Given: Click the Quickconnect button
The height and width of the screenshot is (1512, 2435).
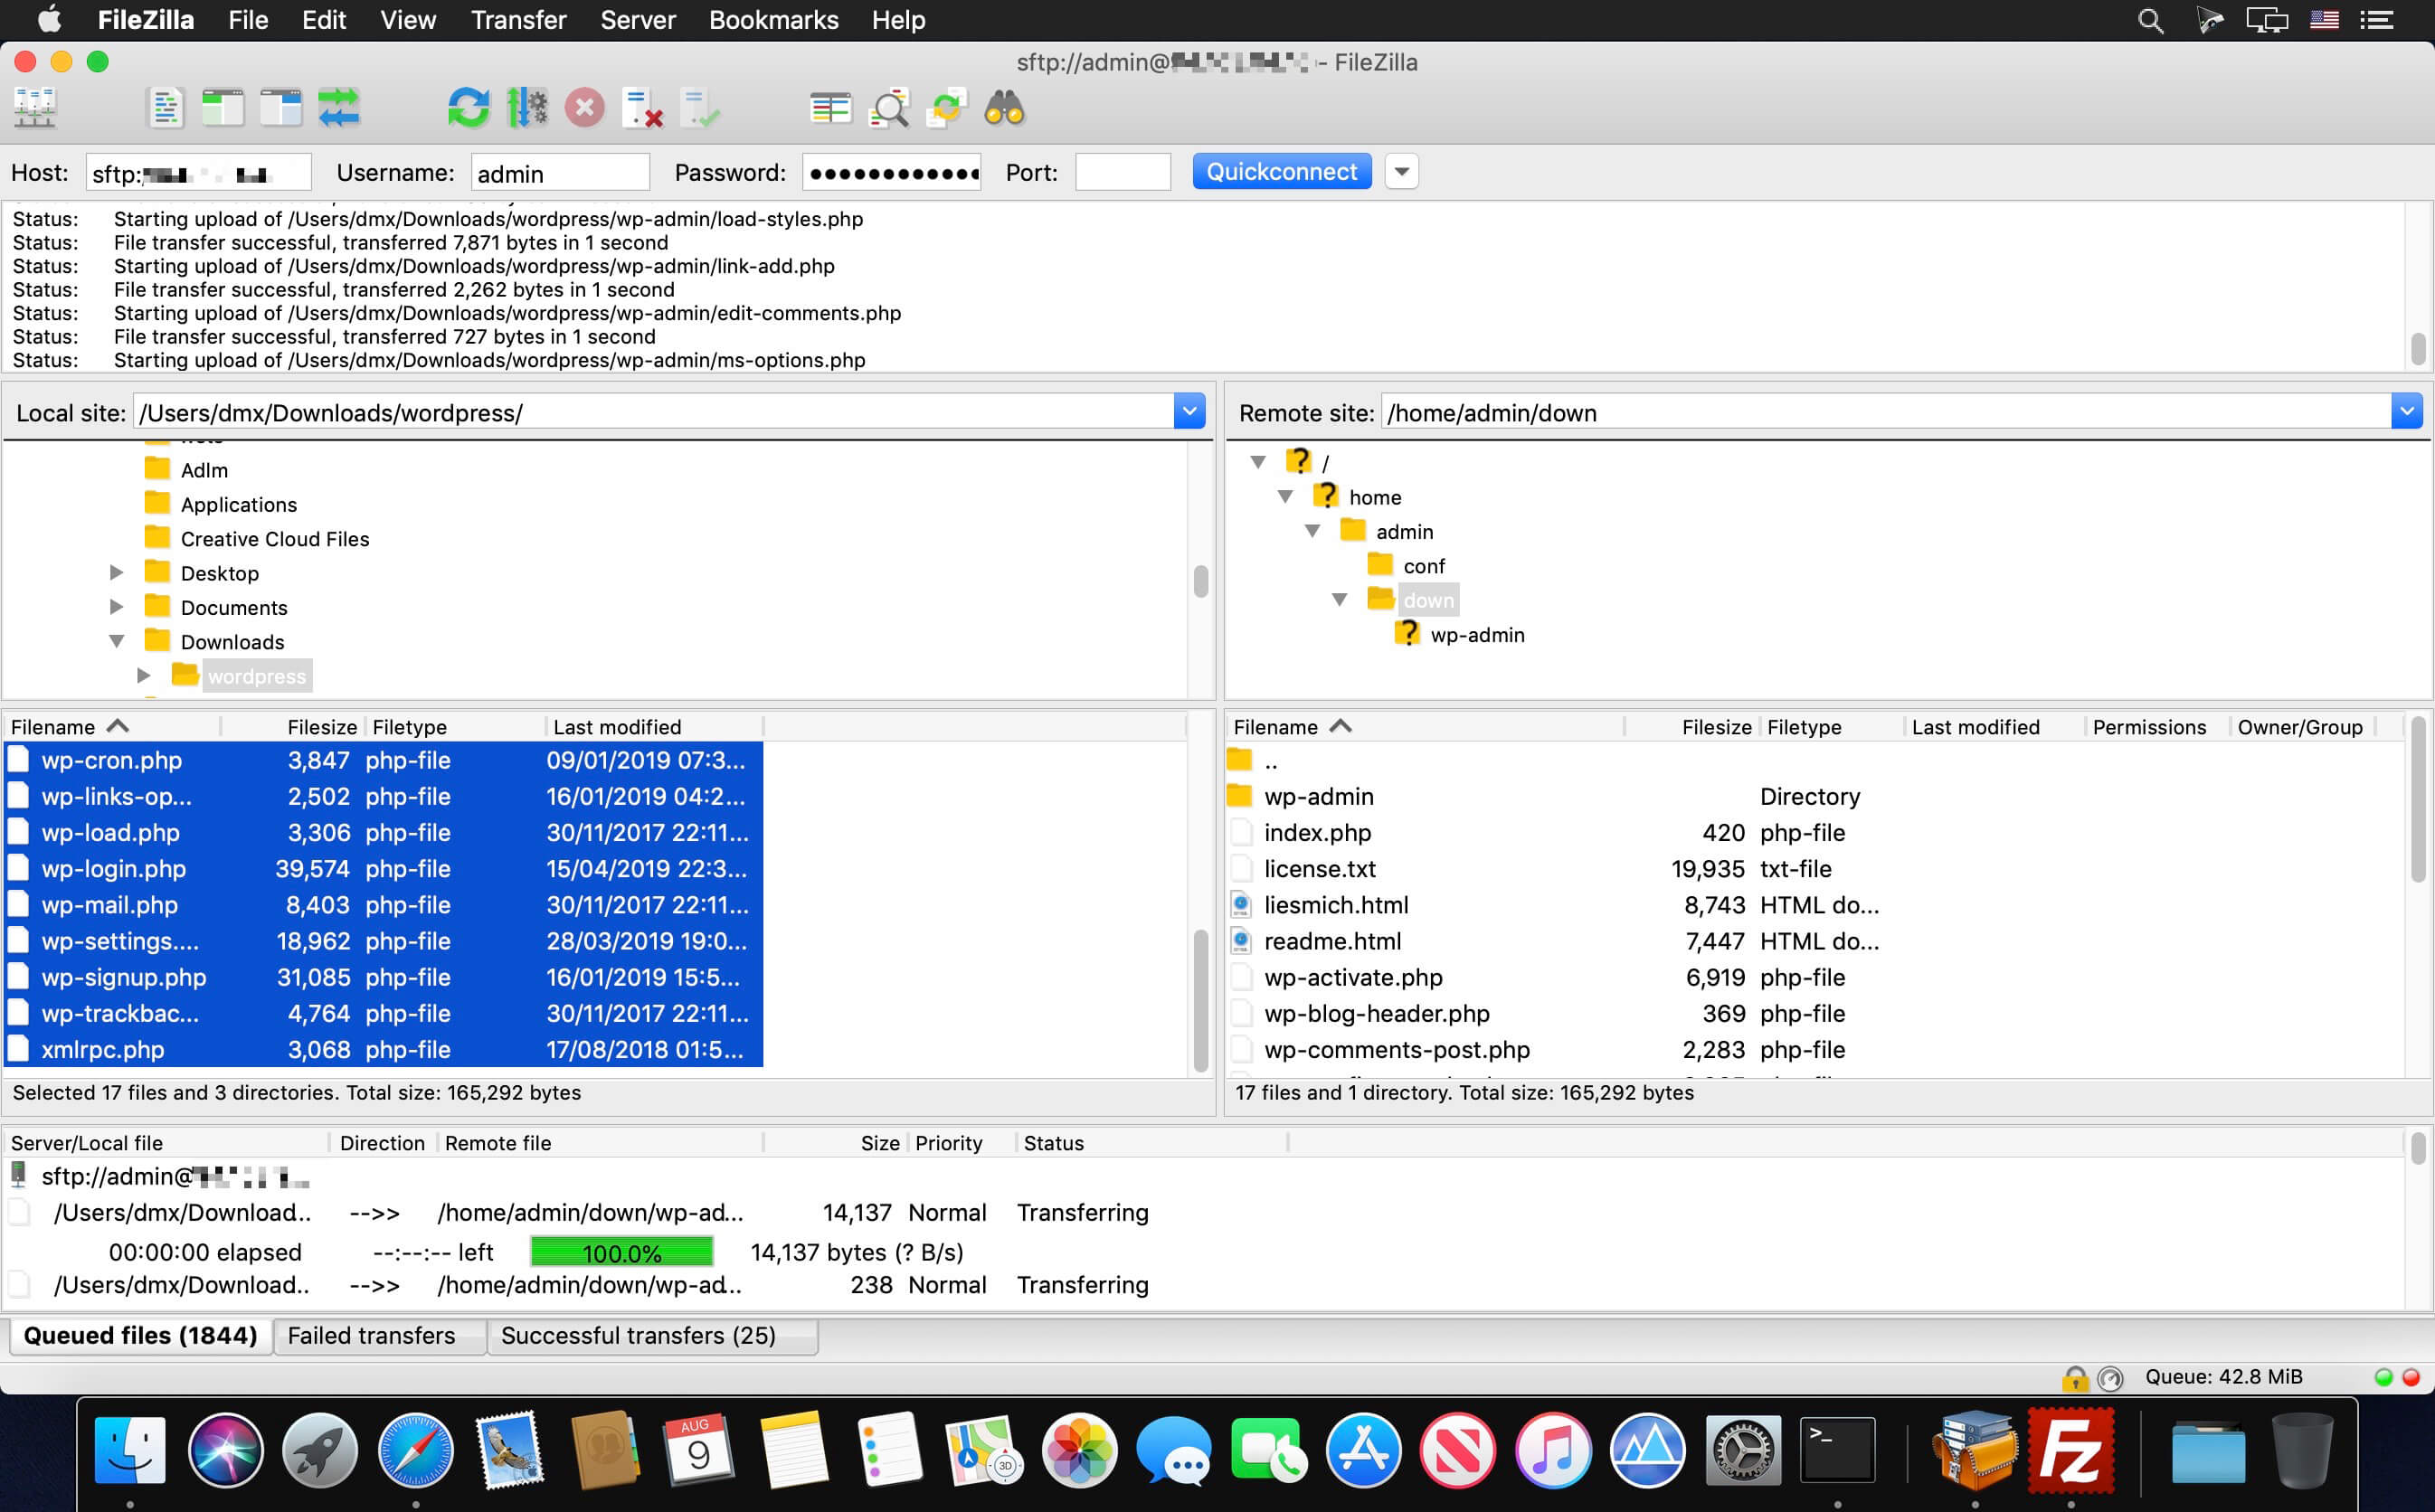Looking at the screenshot, I should pos(1281,172).
